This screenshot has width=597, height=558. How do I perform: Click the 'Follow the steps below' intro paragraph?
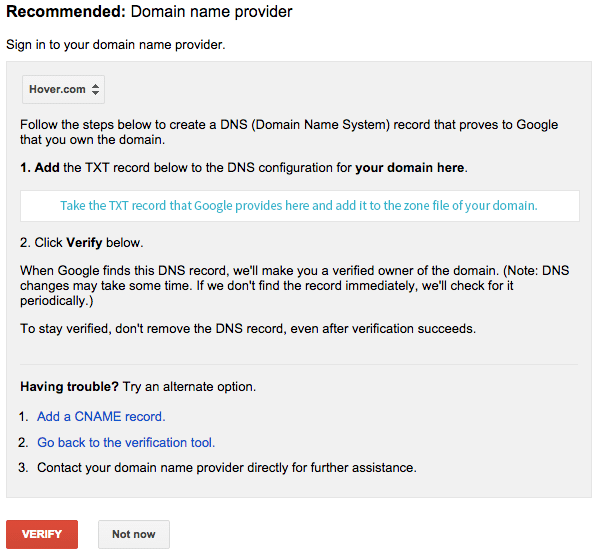289,132
